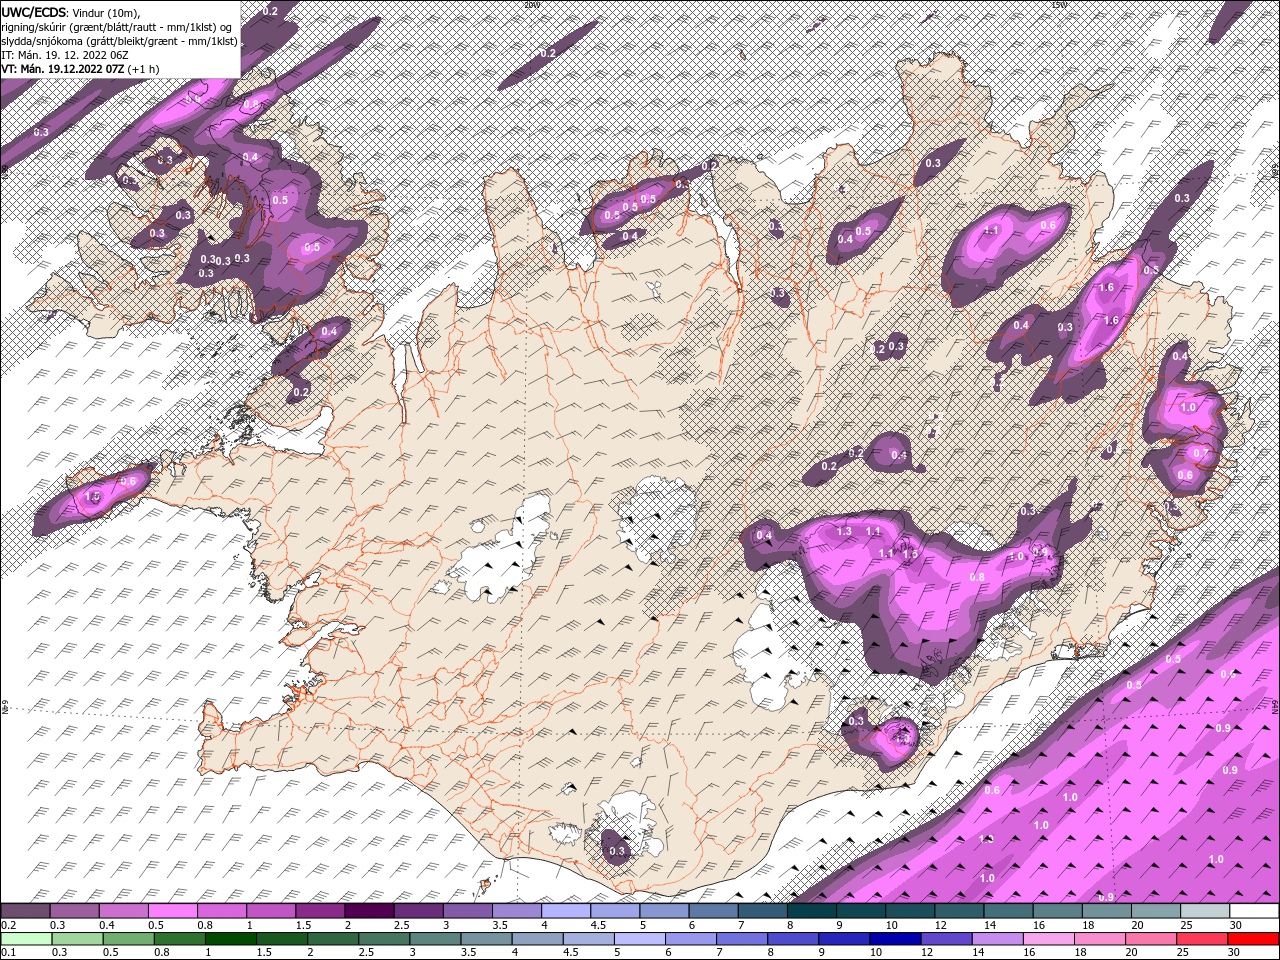1280x960 pixels.
Task: Click the 'UWC/ECDS' title text
Action: [x=34, y=12]
